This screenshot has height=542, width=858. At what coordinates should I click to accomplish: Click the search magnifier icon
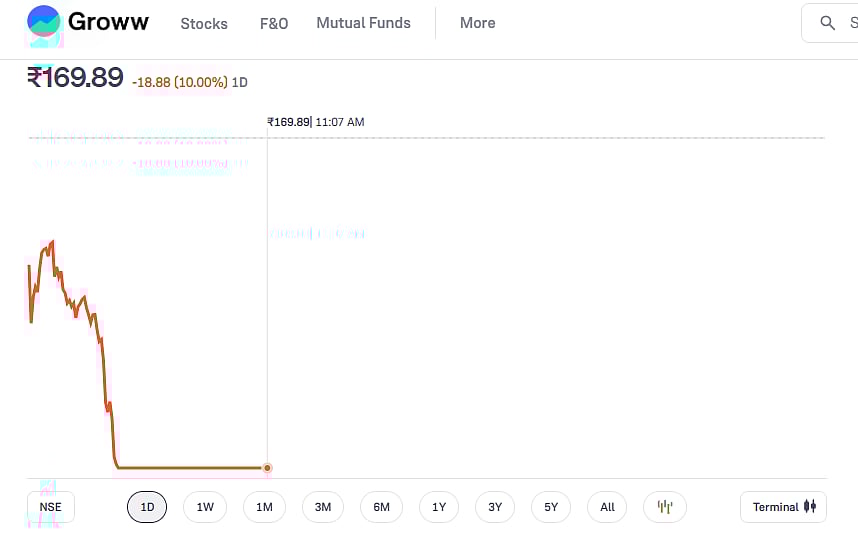coord(827,23)
